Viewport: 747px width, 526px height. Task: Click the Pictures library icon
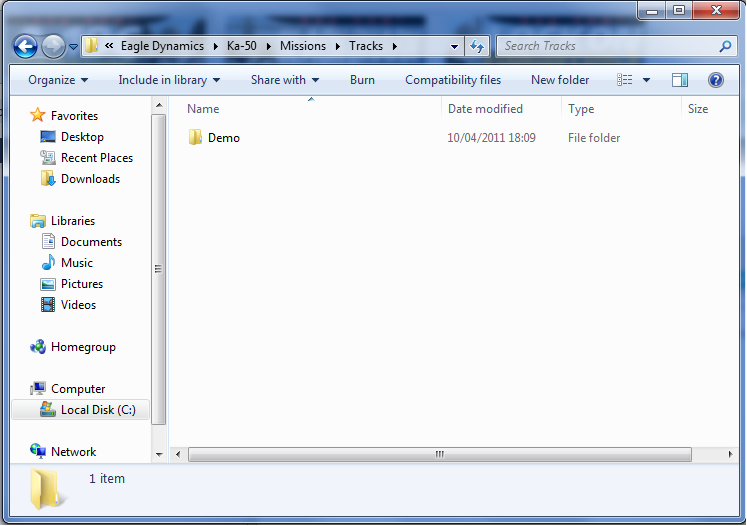pyautogui.click(x=48, y=284)
